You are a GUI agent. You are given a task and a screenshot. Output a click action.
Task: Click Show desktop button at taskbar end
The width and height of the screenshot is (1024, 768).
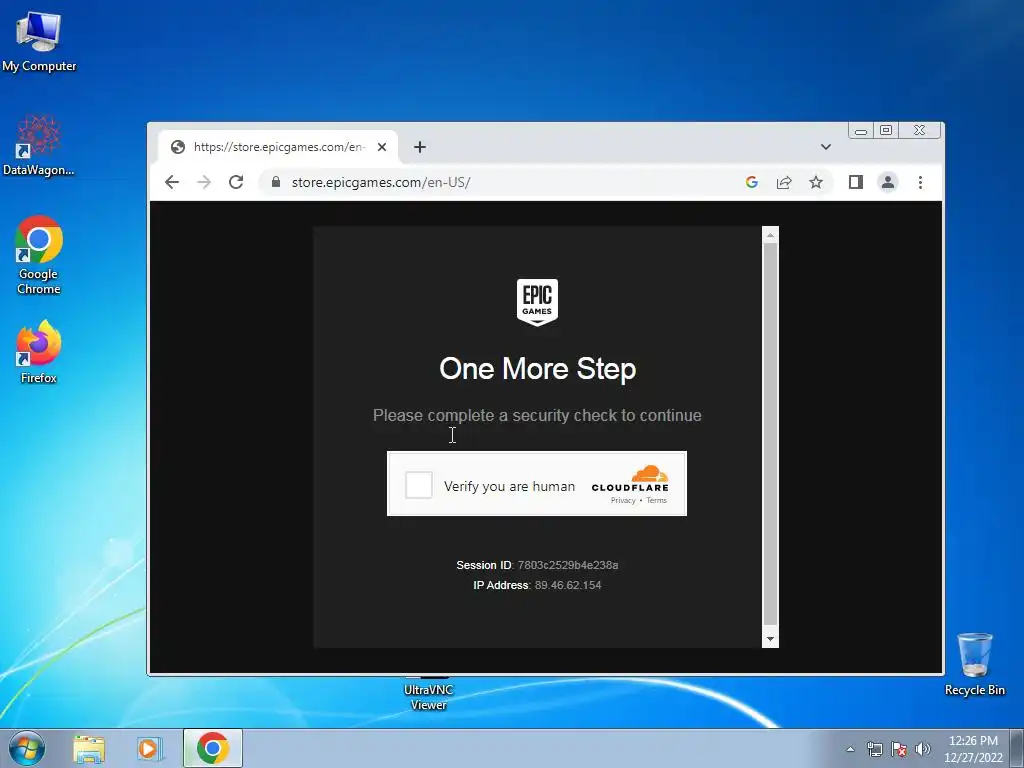pos(1017,748)
